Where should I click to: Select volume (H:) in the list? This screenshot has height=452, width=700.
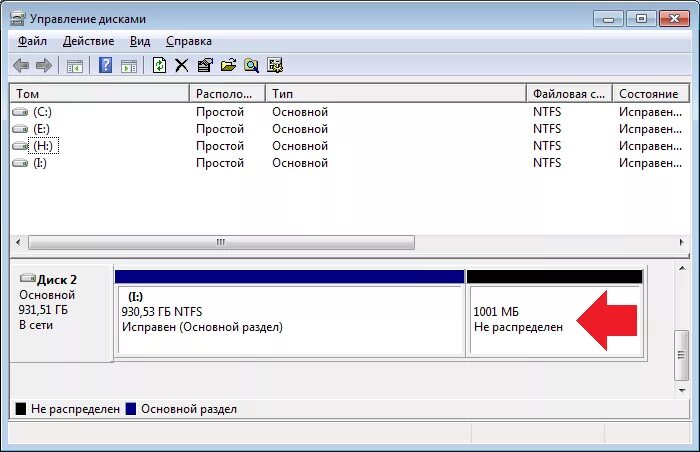[43, 146]
